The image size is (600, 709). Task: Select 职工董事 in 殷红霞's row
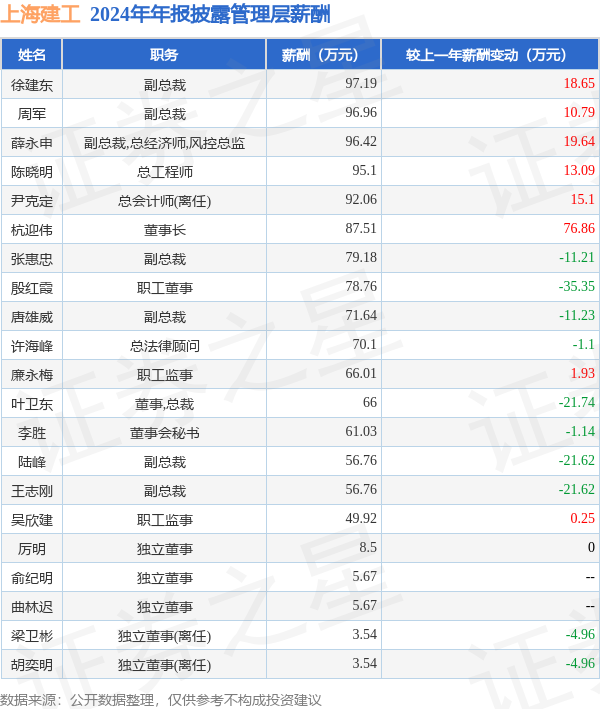coord(165,288)
